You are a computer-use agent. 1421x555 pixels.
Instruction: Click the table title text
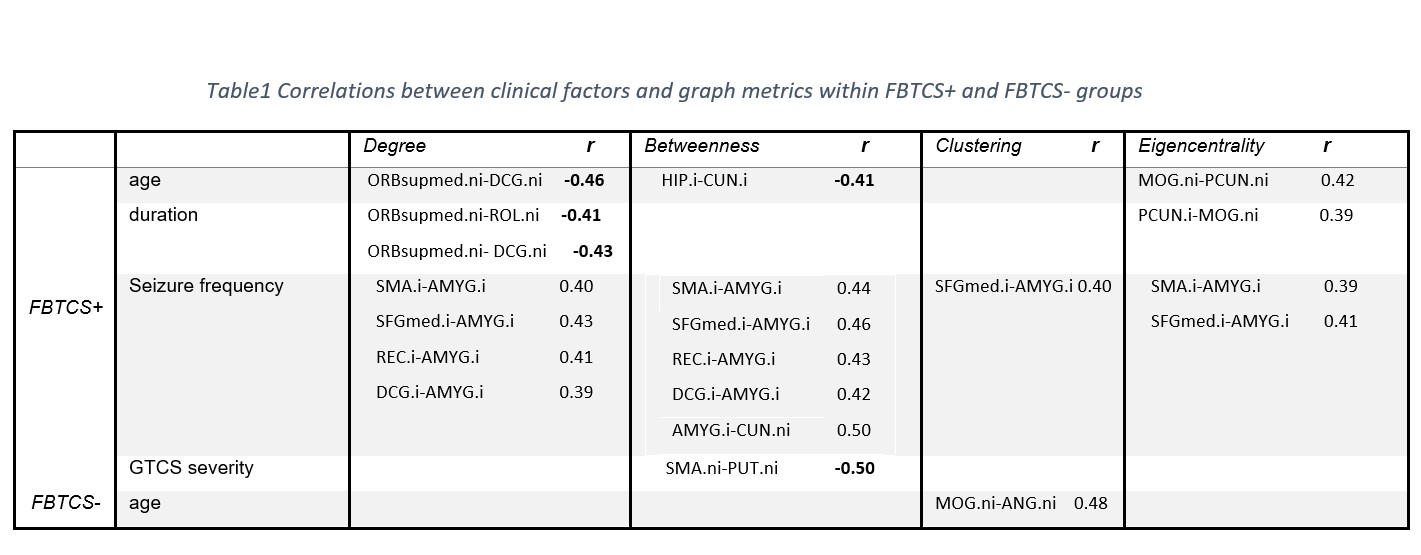673,91
